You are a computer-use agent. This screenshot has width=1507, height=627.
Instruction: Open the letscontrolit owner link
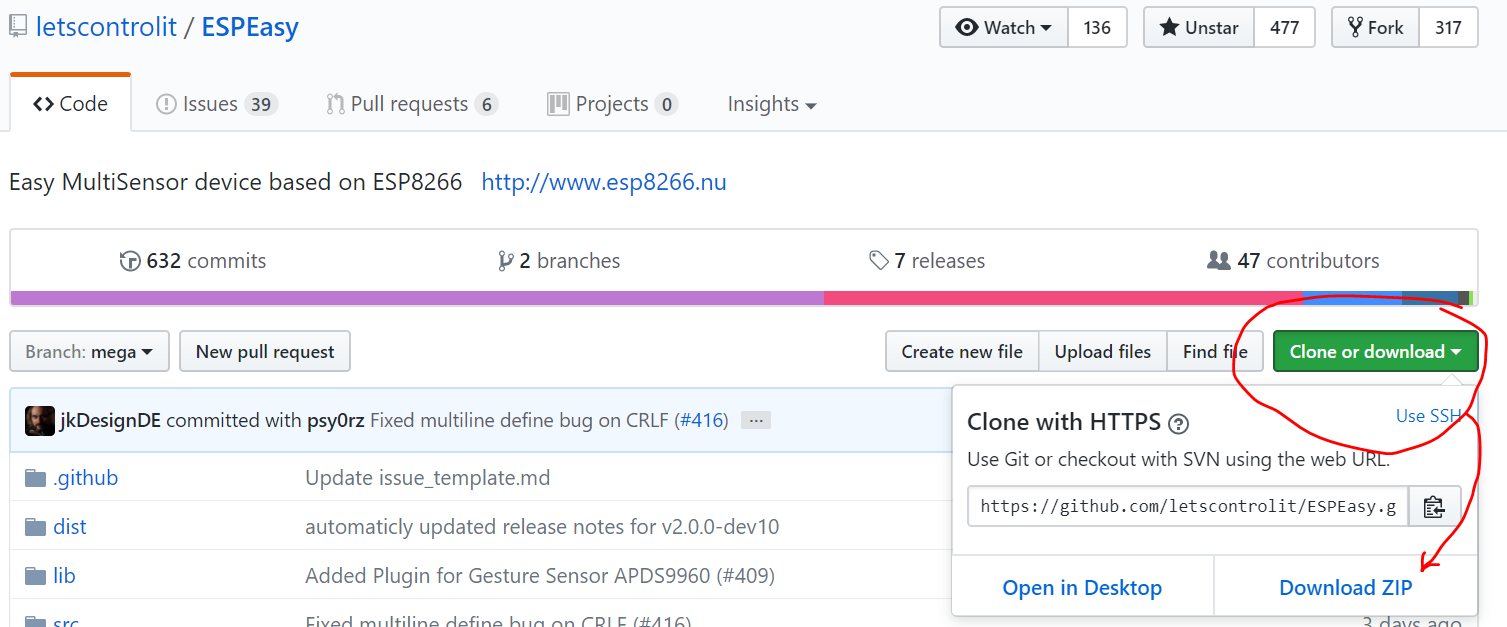click(x=106, y=27)
